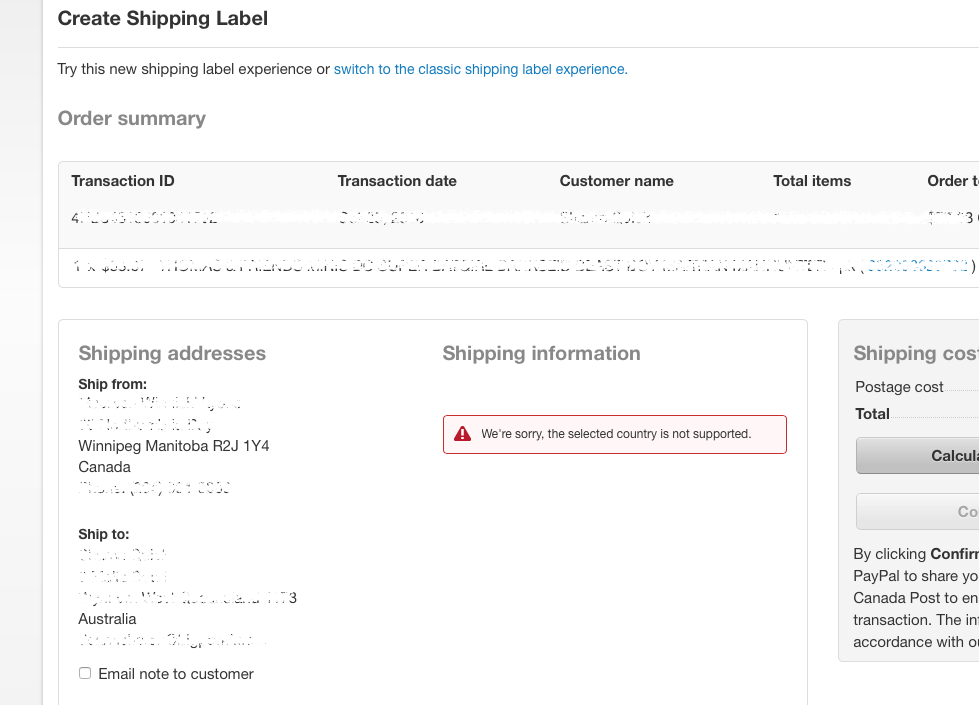This screenshot has height=705, width=979.
Task: Click the Shipping addresses heading
Action: 172,353
